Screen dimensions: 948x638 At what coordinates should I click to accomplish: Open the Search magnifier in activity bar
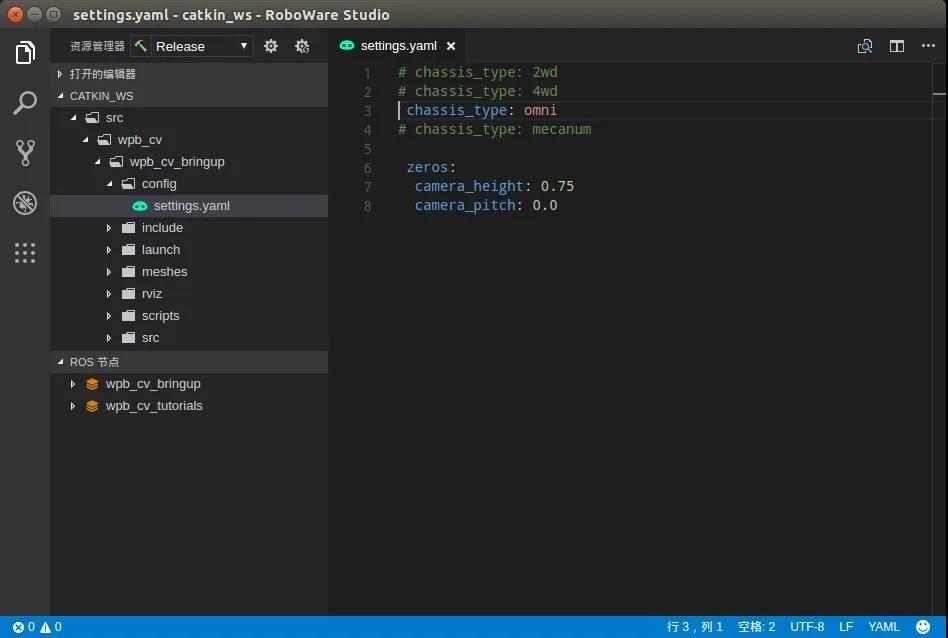point(25,103)
